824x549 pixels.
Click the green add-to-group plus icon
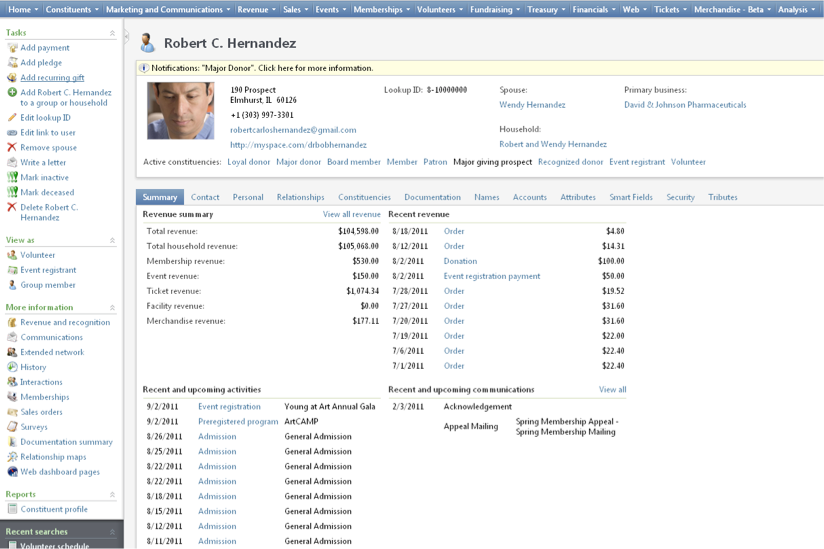pyautogui.click(x=12, y=92)
